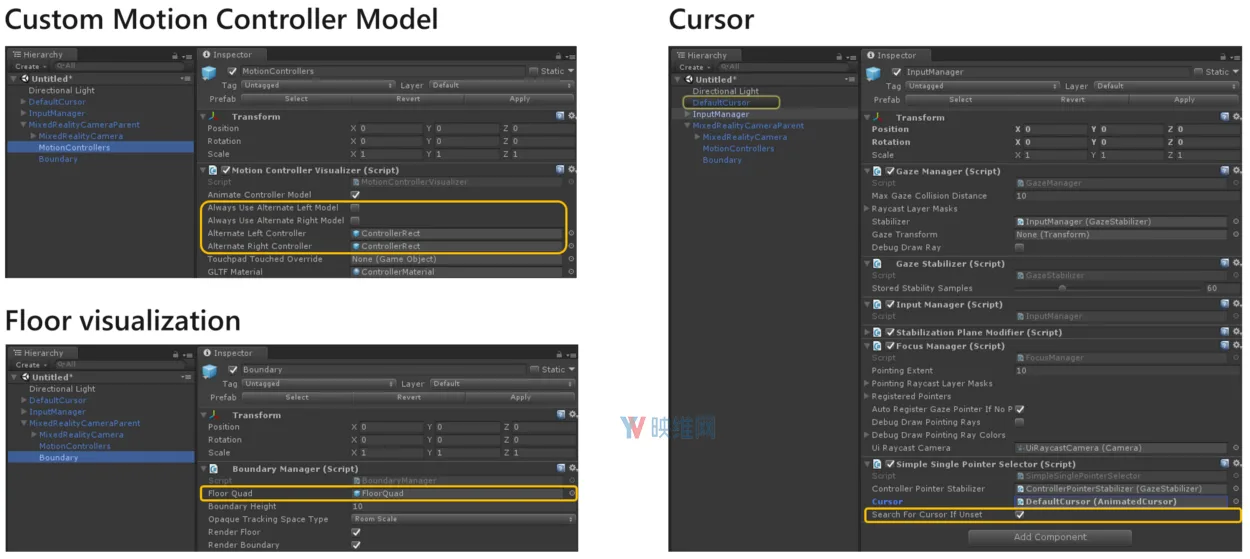The image size is (1250, 559).
Task: Click object picker beside Alternate Left Controller
Action: click(x=571, y=233)
